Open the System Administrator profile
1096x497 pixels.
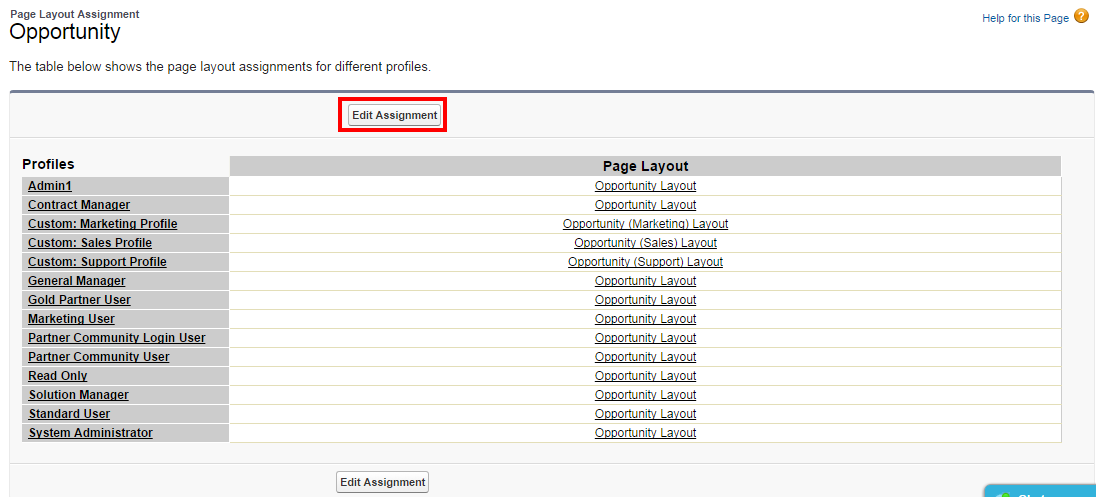click(x=90, y=433)
